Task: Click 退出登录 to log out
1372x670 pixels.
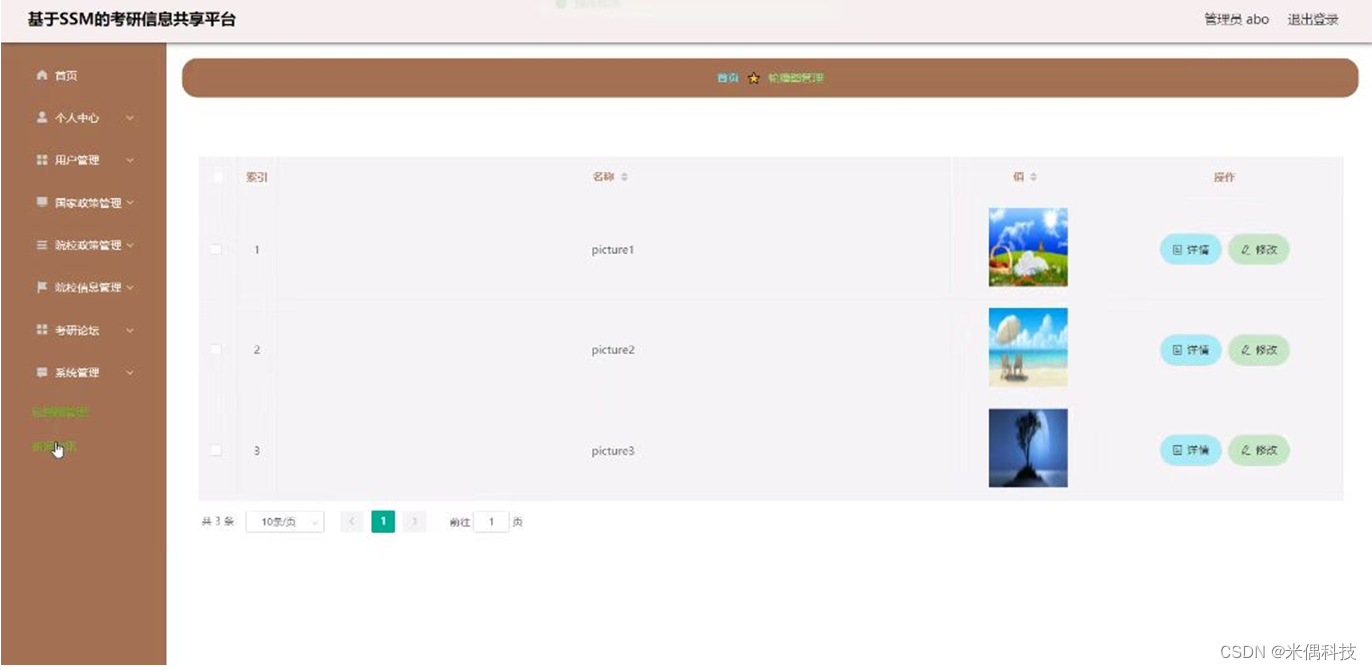Action: (1312, 19)
